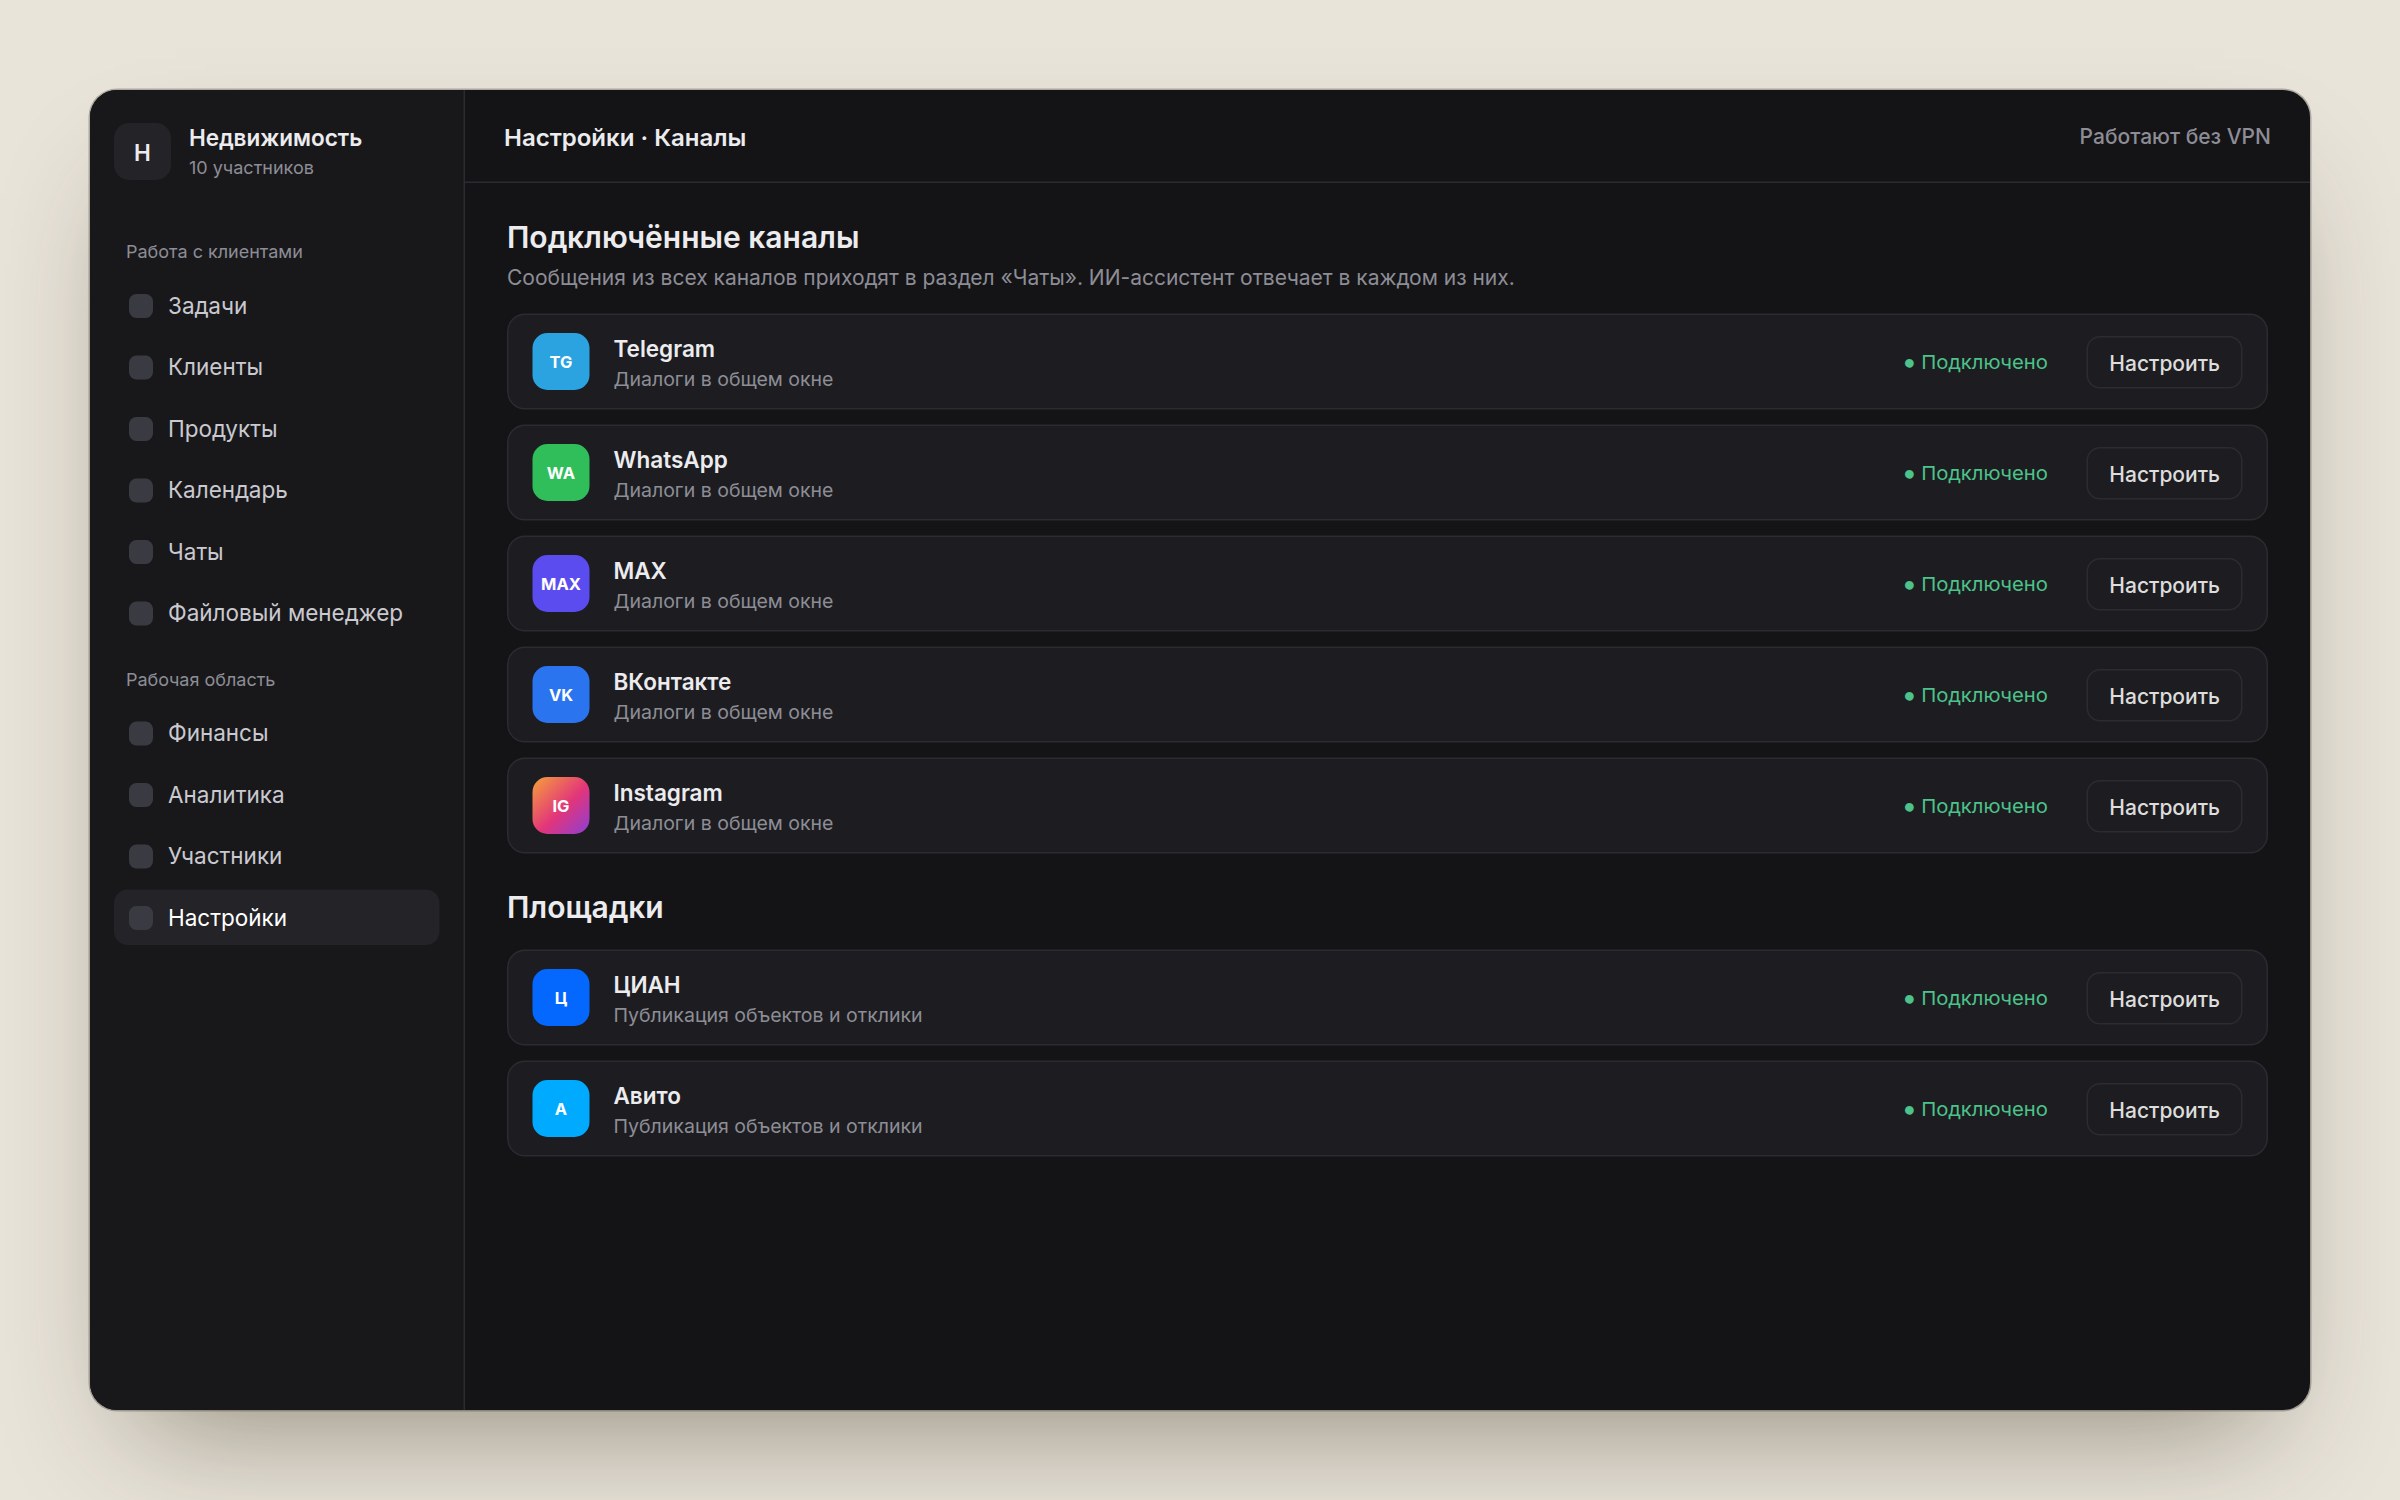Click the workspace avatar letter Н
This screenshot has width=2400, height=1500.
pyautogui.click(x=142, y=152)
